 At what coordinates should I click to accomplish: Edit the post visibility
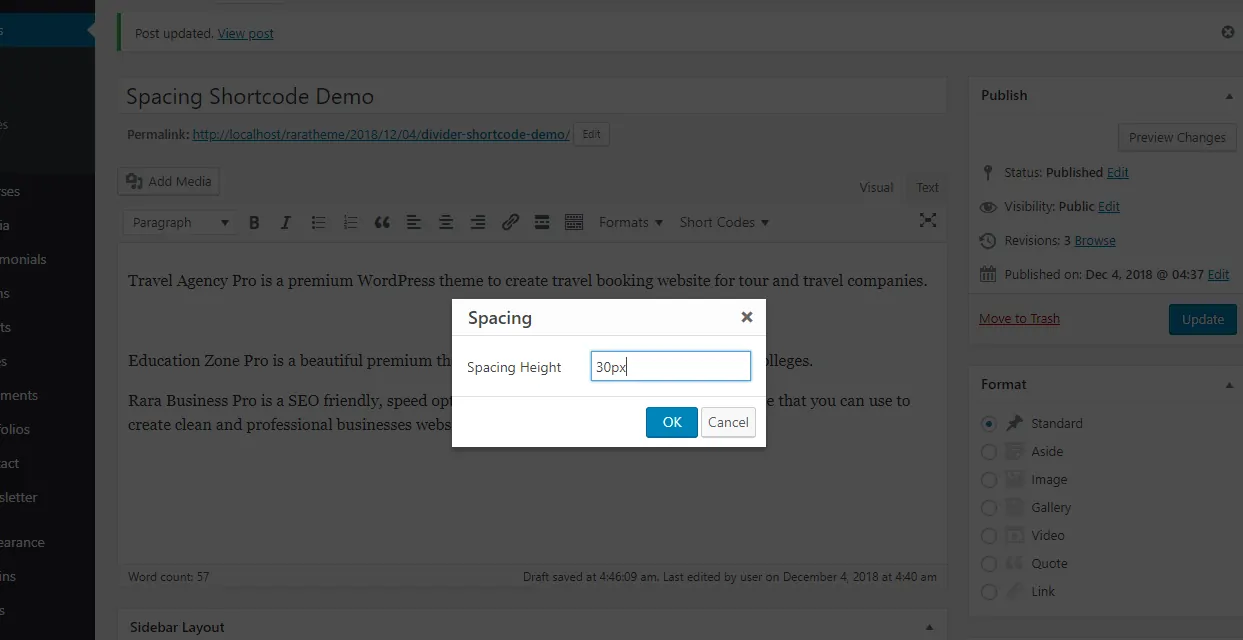point(1109,206)
